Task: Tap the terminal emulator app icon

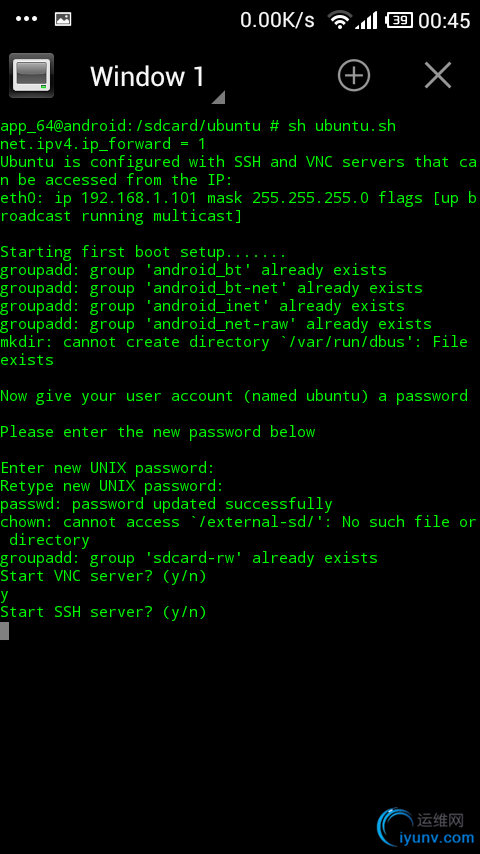Action: coord(32,75)
